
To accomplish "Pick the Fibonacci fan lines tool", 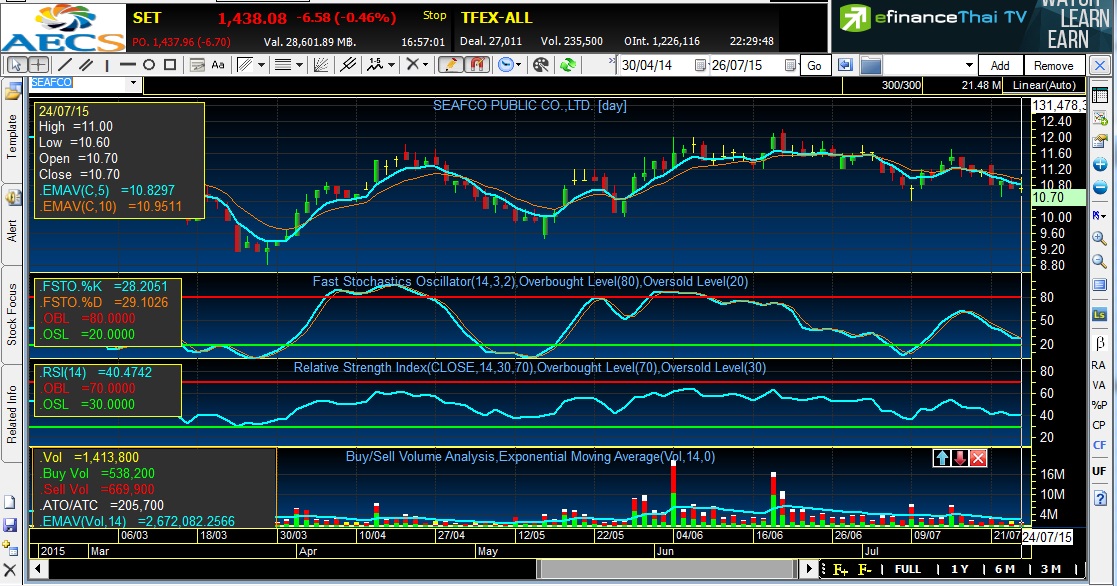I will pyautogui.click(x=321, y=66).
